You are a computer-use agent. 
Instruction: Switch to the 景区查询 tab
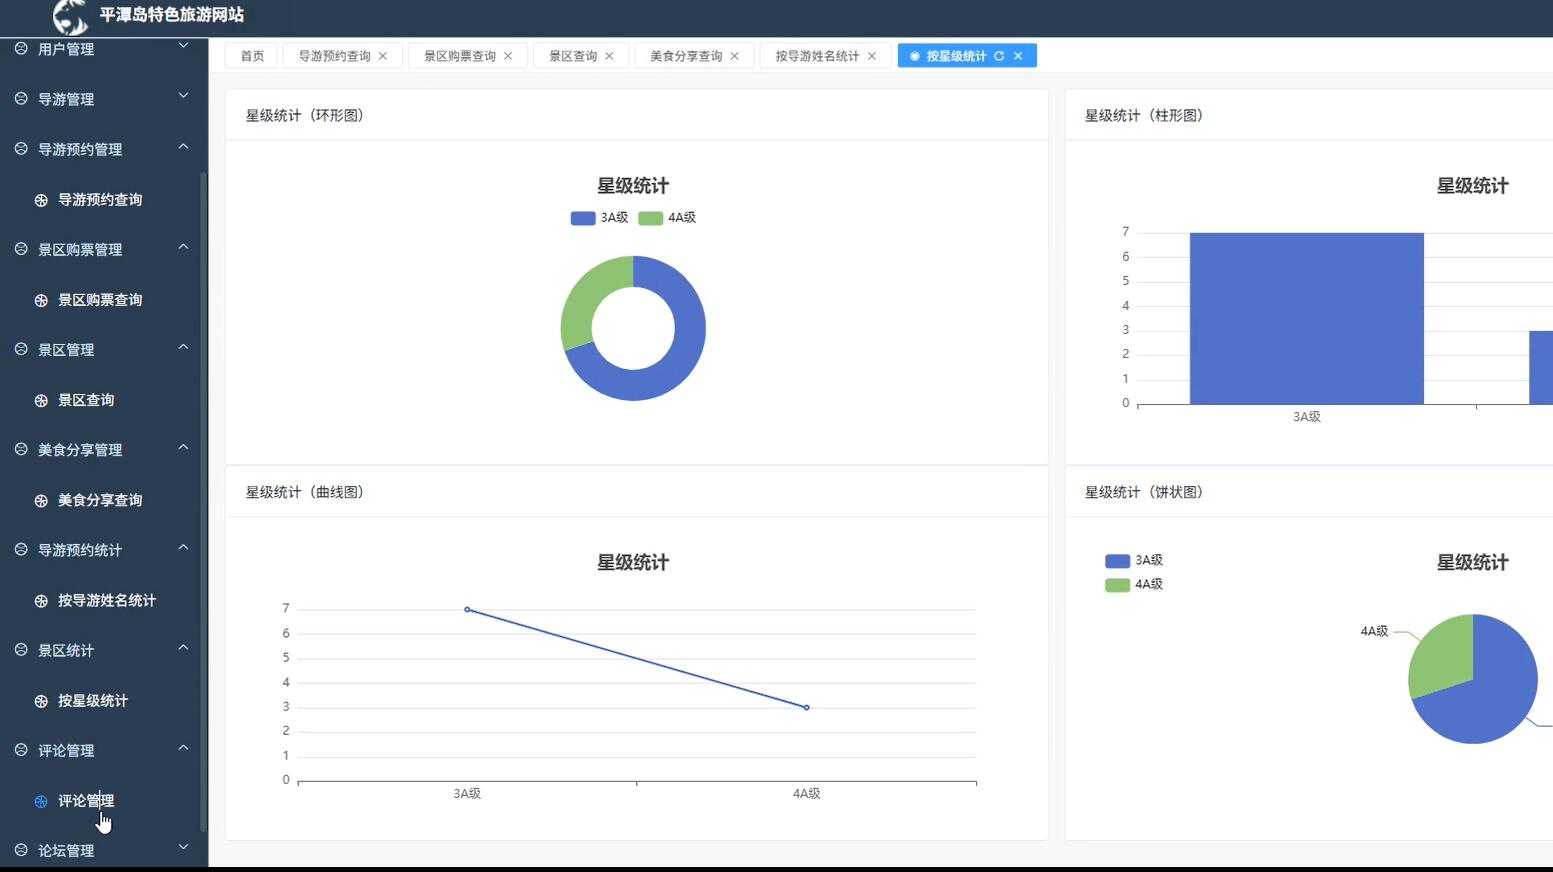[573, 56]
